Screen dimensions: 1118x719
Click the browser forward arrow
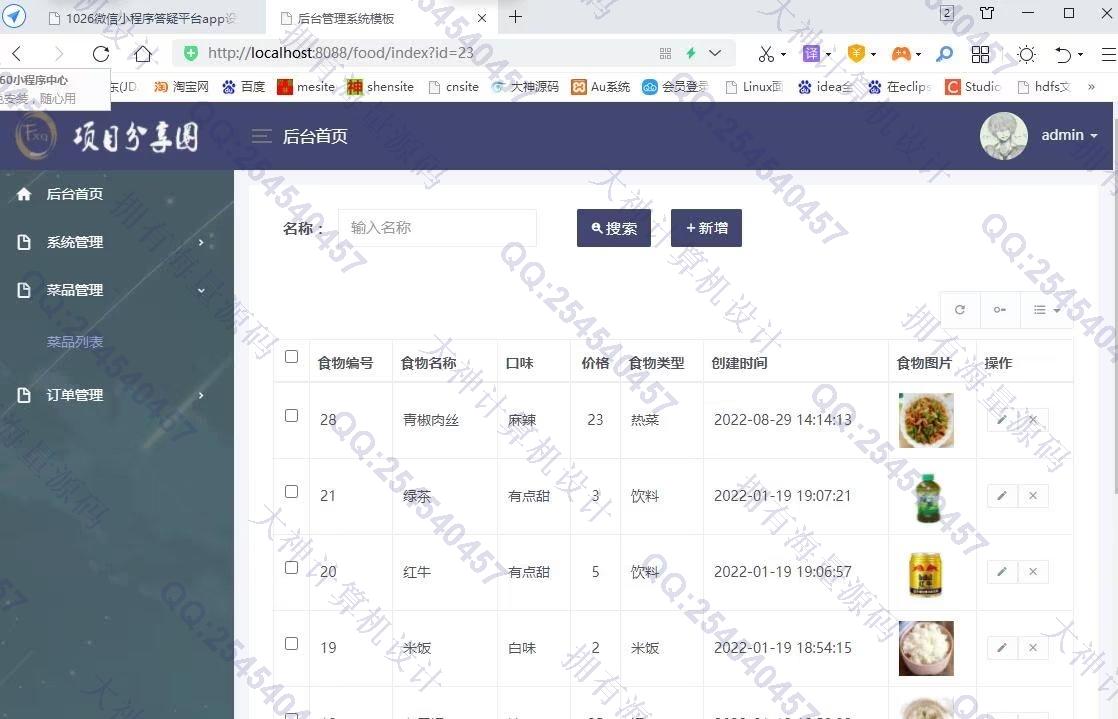tap(58, 53)
